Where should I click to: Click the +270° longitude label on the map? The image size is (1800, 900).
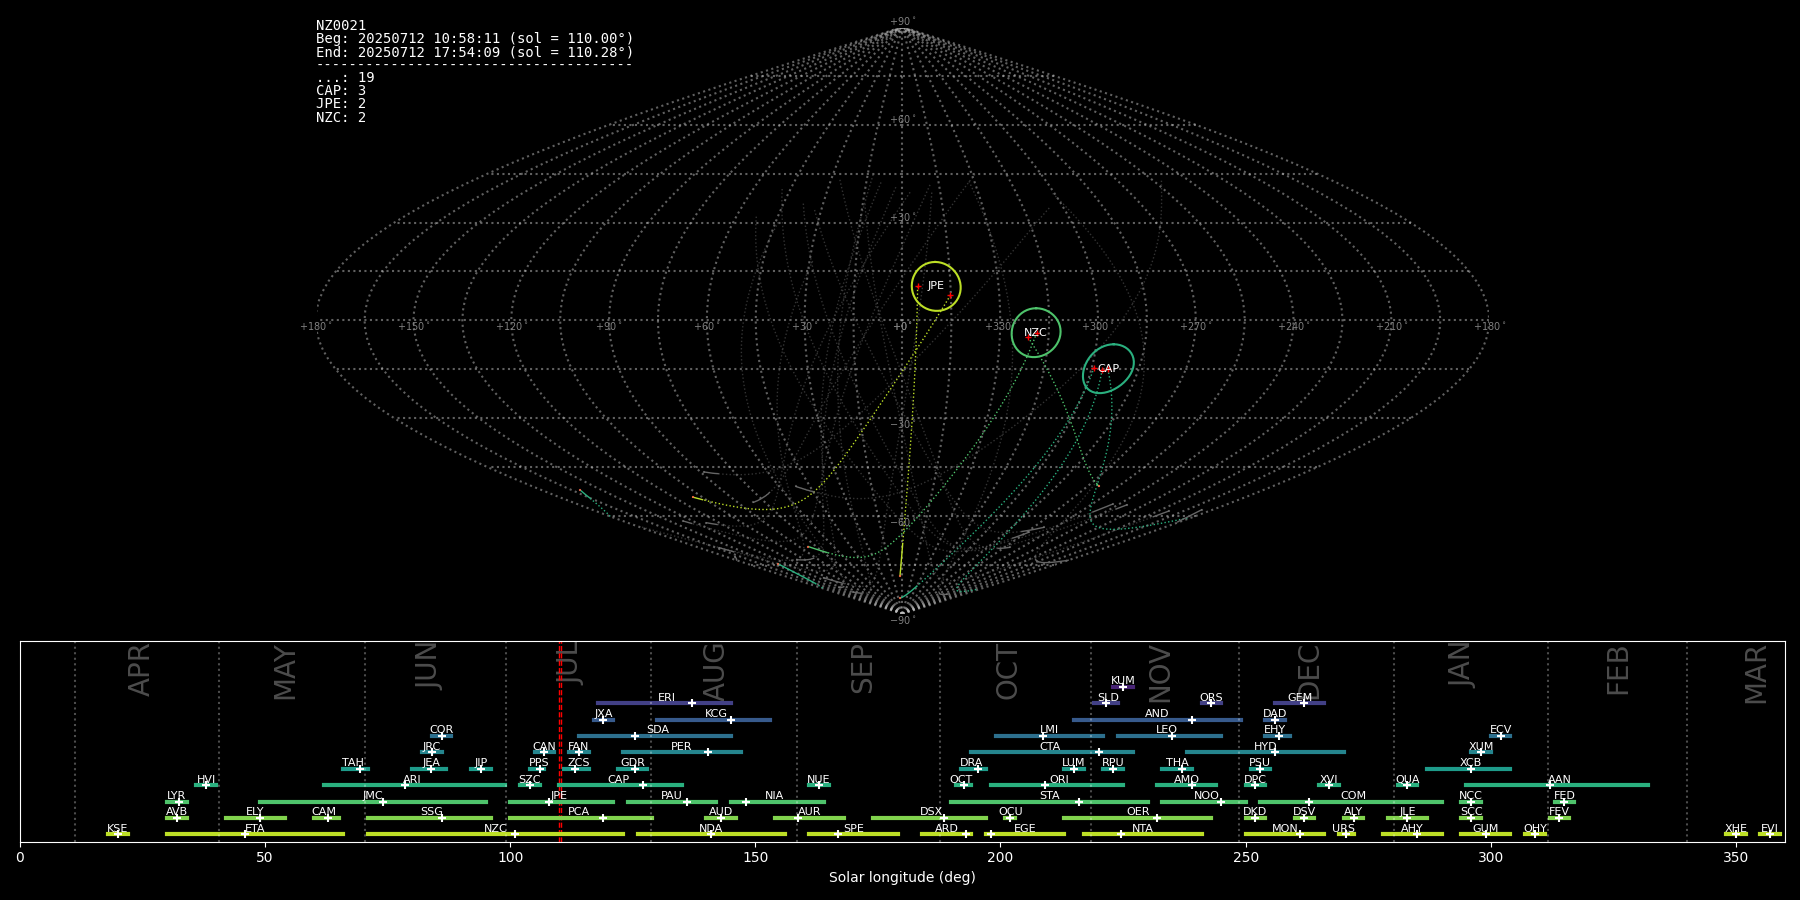click(1193, 327)
